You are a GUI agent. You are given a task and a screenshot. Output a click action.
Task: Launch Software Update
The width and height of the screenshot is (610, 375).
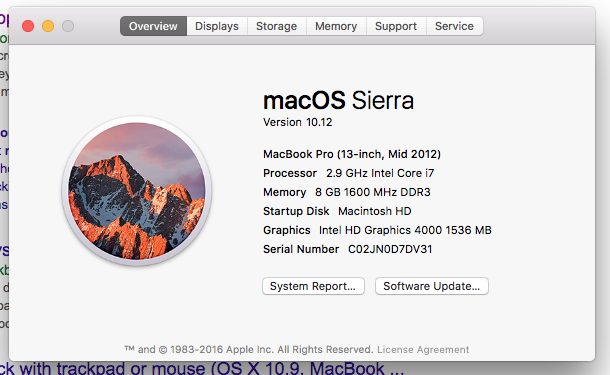point(432,286)
